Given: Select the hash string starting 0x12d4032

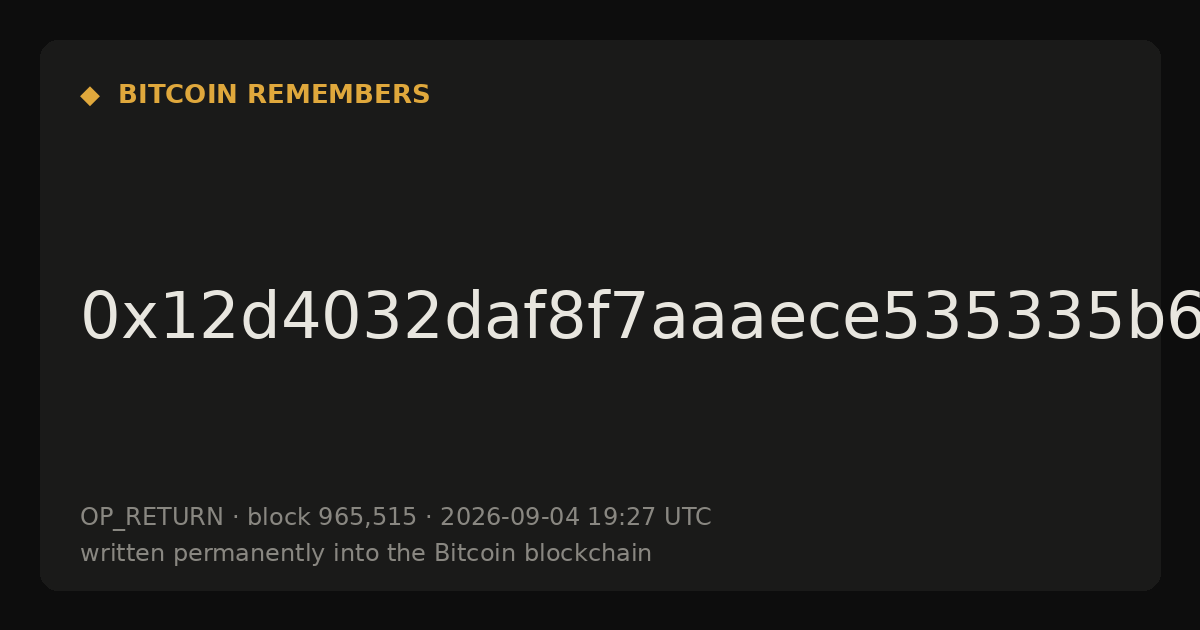Looking at the screenshot, I should (x=640, y=318).
